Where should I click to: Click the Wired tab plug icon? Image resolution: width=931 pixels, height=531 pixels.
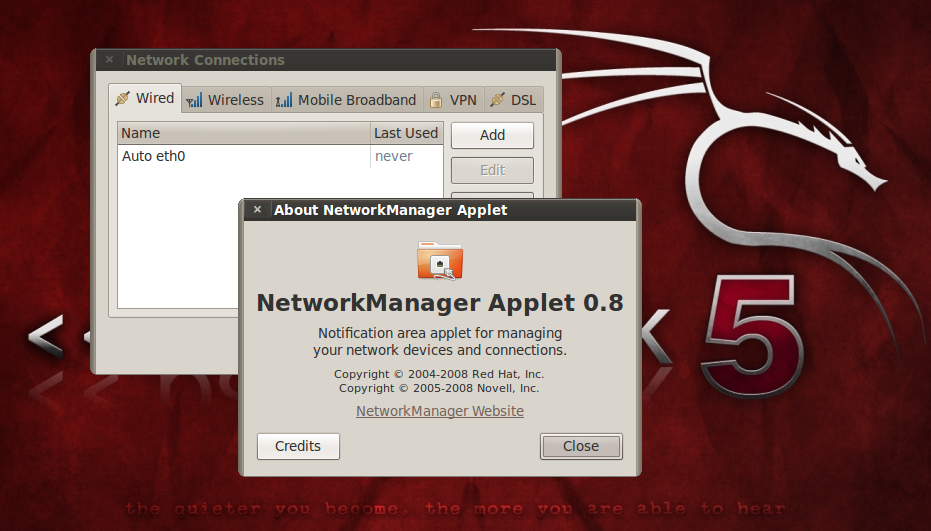coord(123,98)
